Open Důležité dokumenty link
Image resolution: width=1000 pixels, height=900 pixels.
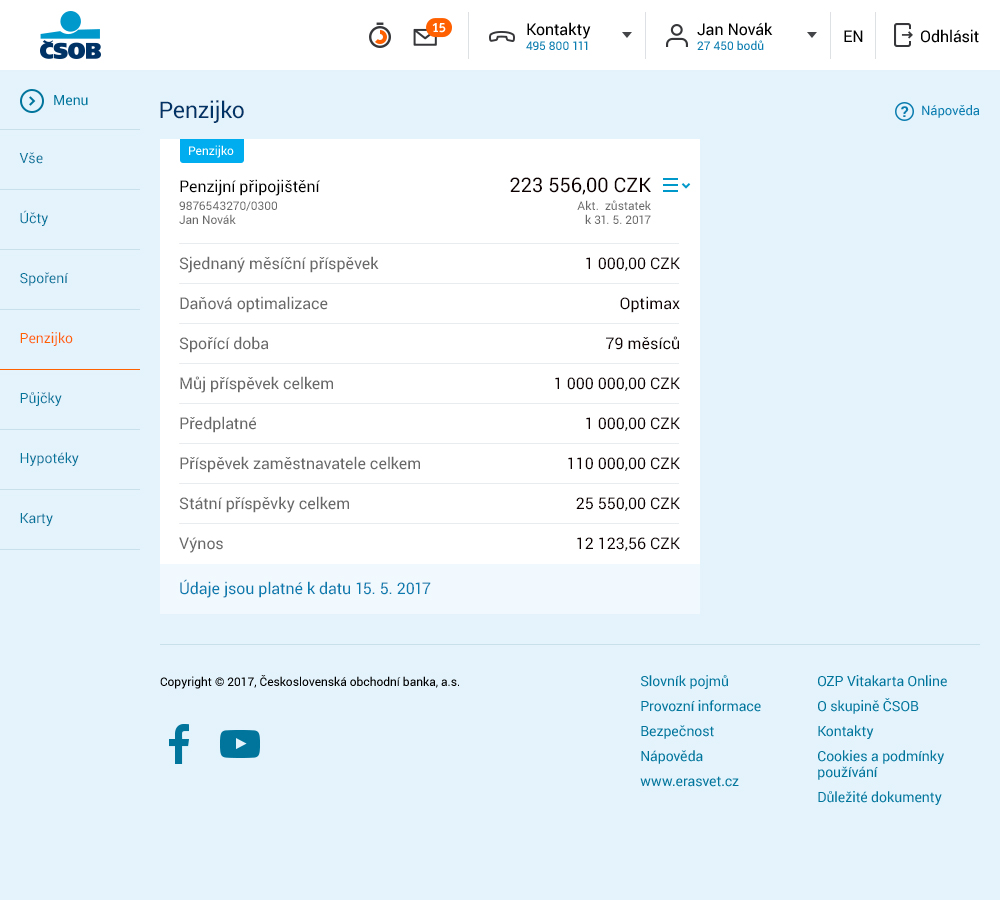pyautogui.click(x=879, y=797)
